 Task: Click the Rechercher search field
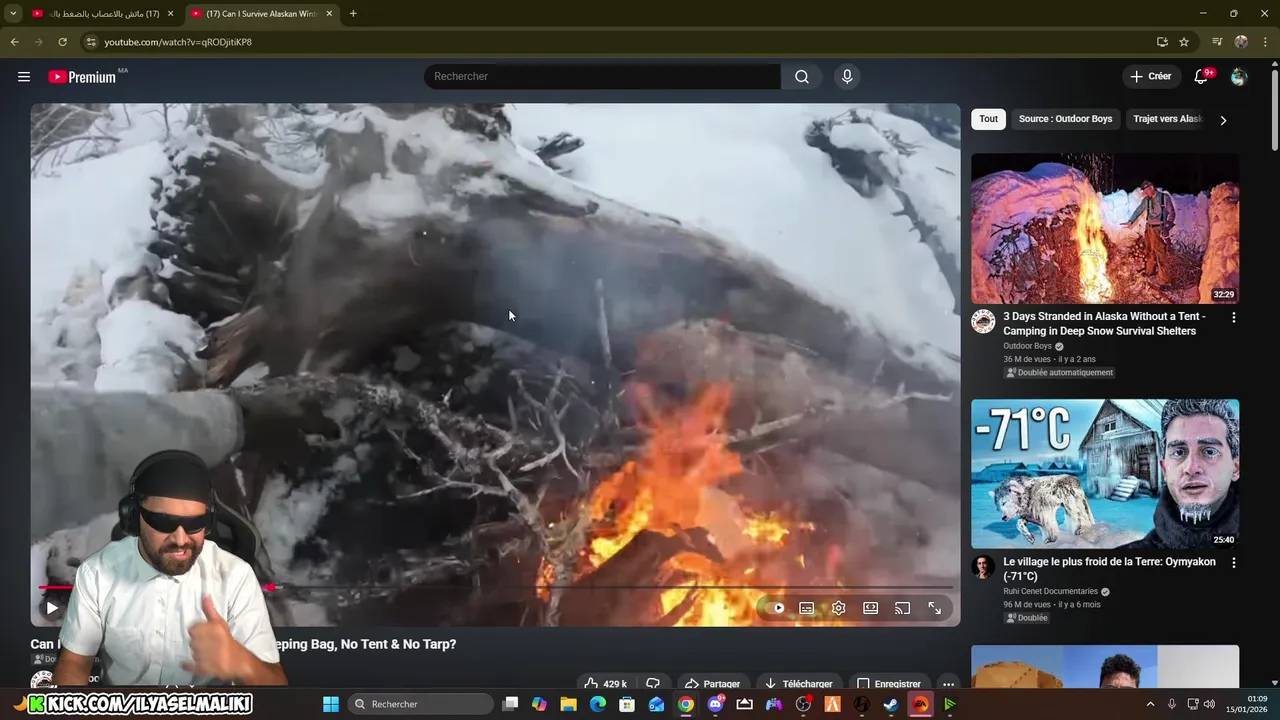pyautogui.click(x=602, y=76)
